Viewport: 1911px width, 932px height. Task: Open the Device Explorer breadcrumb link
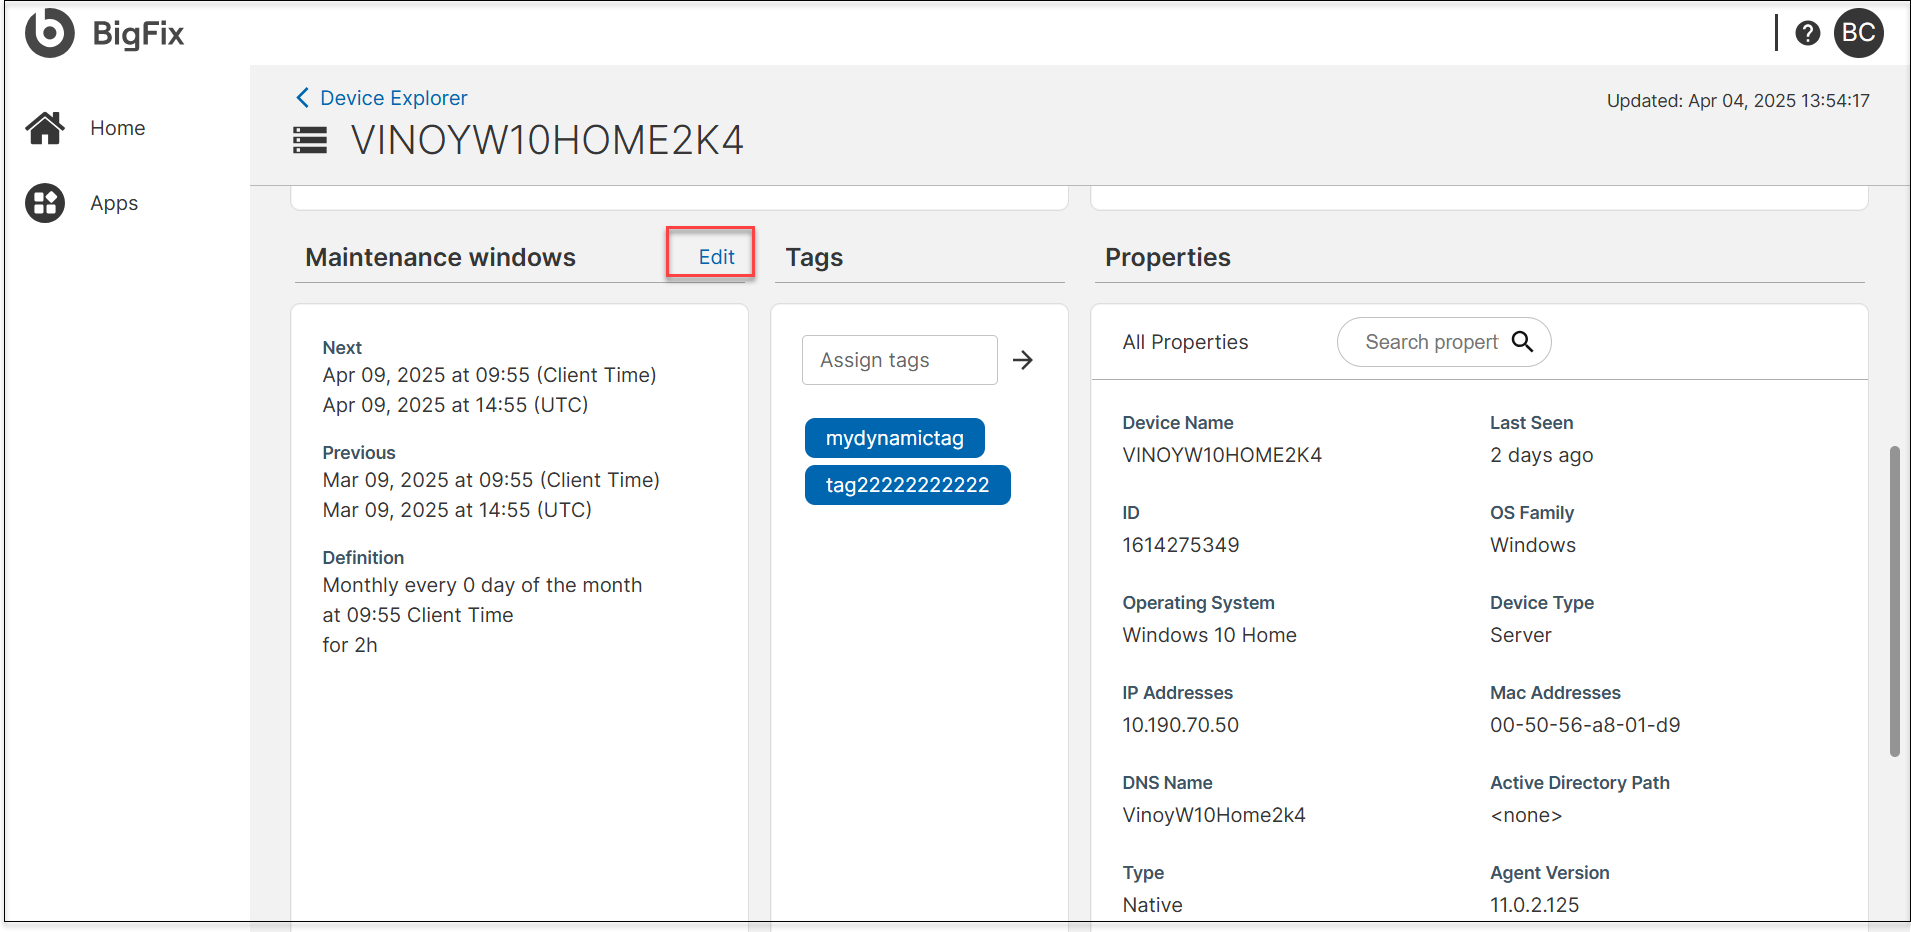click(393, 98)
